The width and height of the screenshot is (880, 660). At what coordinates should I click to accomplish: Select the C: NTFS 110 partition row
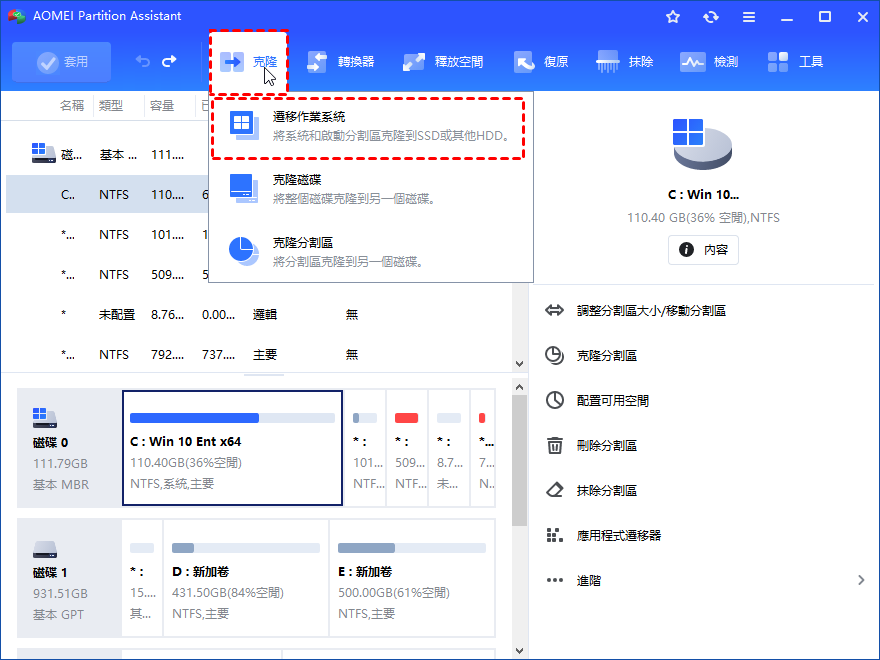tap(107, 195)
